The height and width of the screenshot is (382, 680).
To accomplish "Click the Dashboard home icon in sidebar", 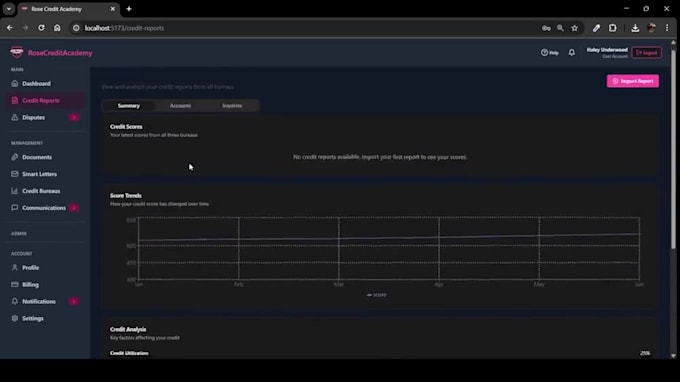I will click(x=15, y=83).
